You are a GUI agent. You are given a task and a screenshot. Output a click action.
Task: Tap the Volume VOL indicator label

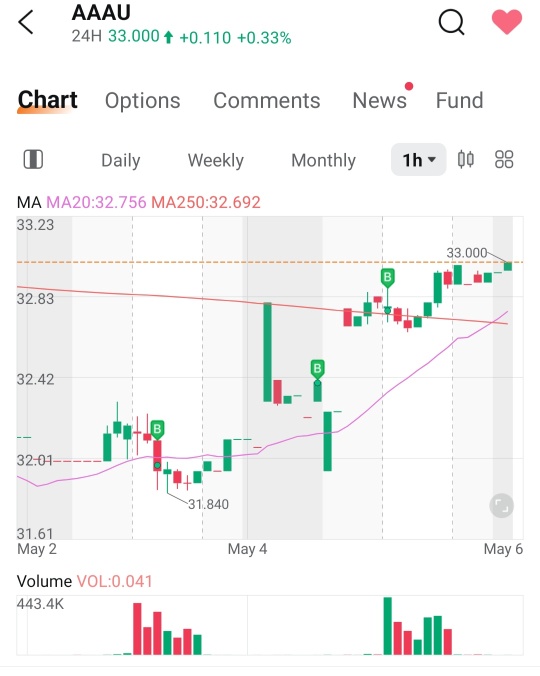84,582
